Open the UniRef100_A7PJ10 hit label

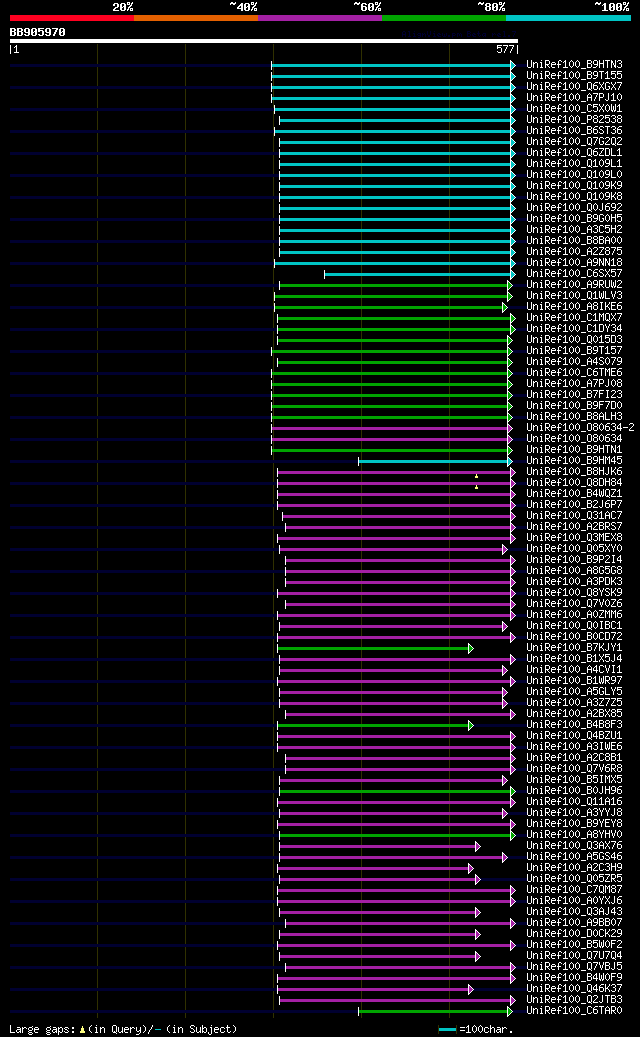(x=574, y=97)
